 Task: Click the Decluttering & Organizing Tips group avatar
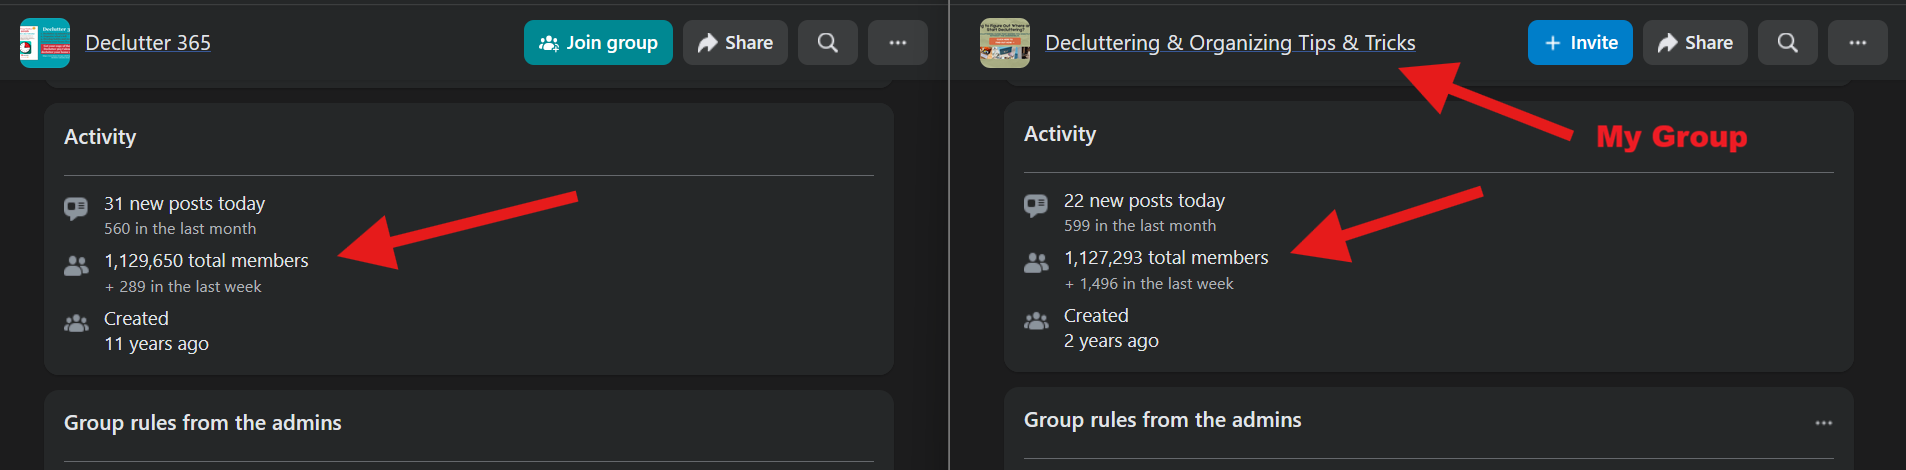click(1004, 43)
